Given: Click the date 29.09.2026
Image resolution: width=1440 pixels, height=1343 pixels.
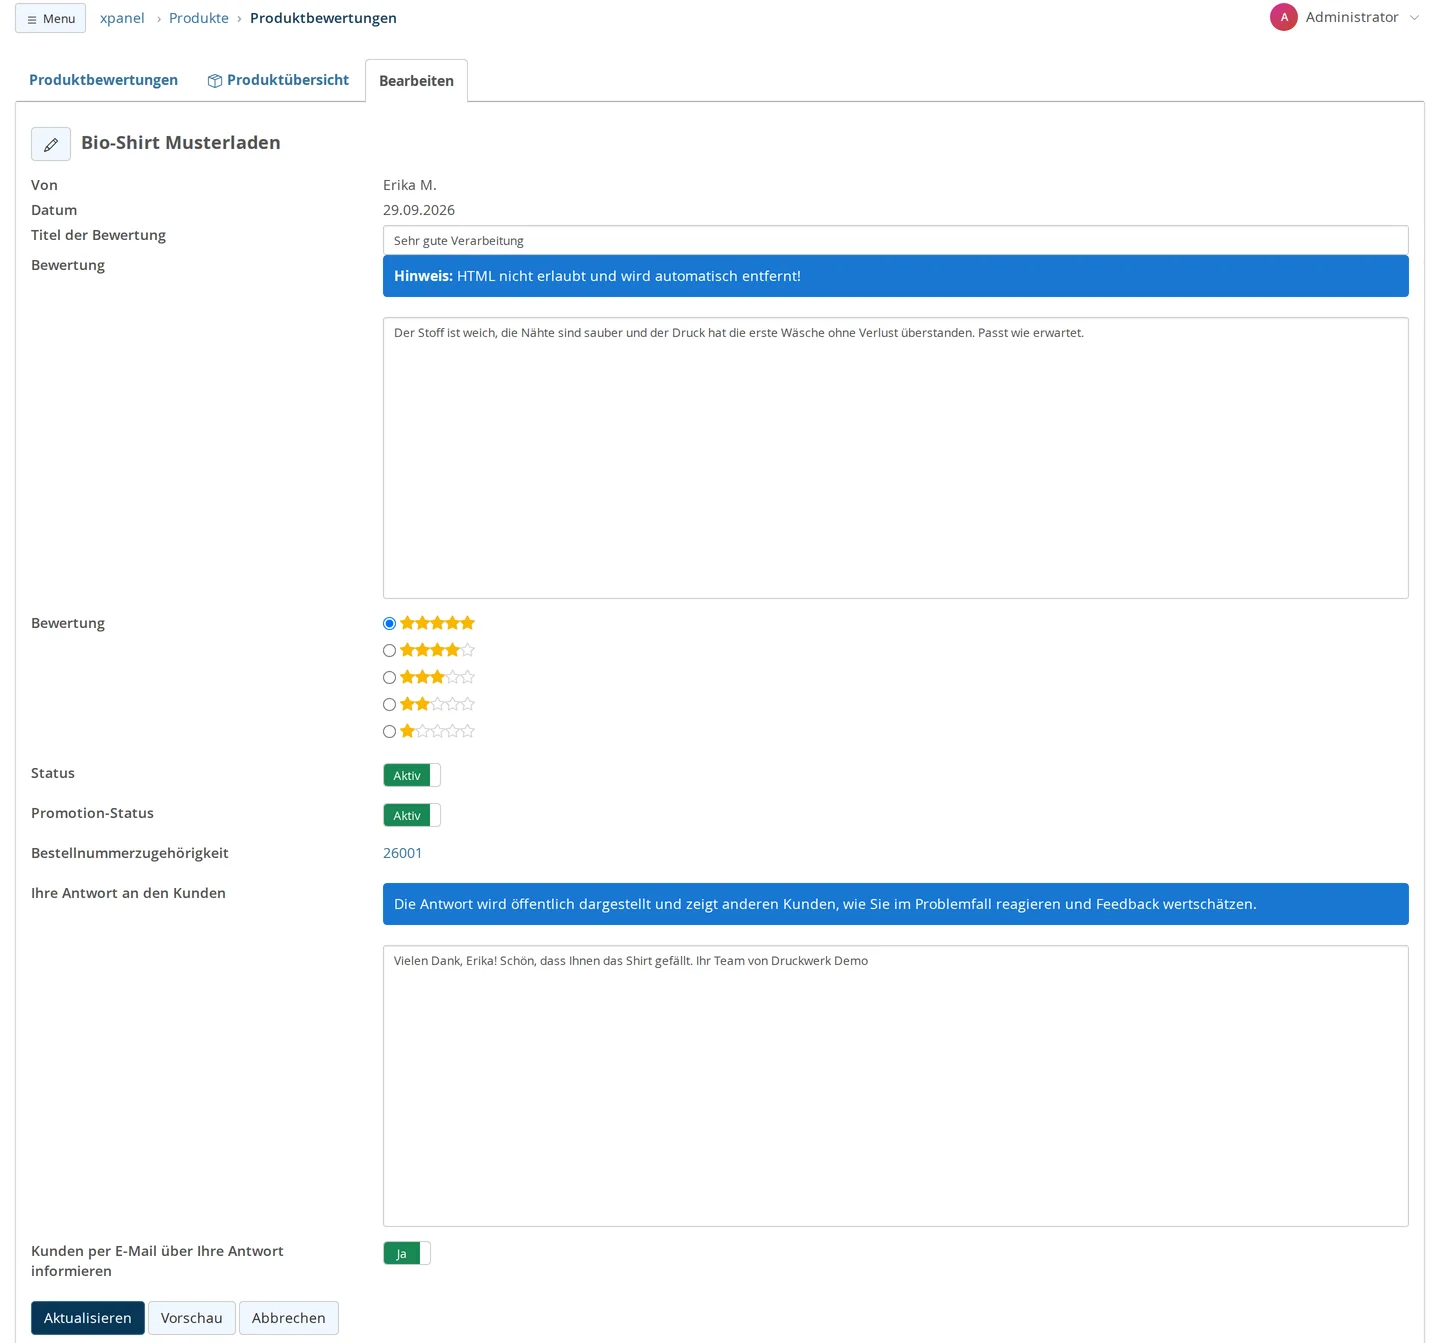Looking at the screenshot, I should pyautogui.click(x=419, y=210).
